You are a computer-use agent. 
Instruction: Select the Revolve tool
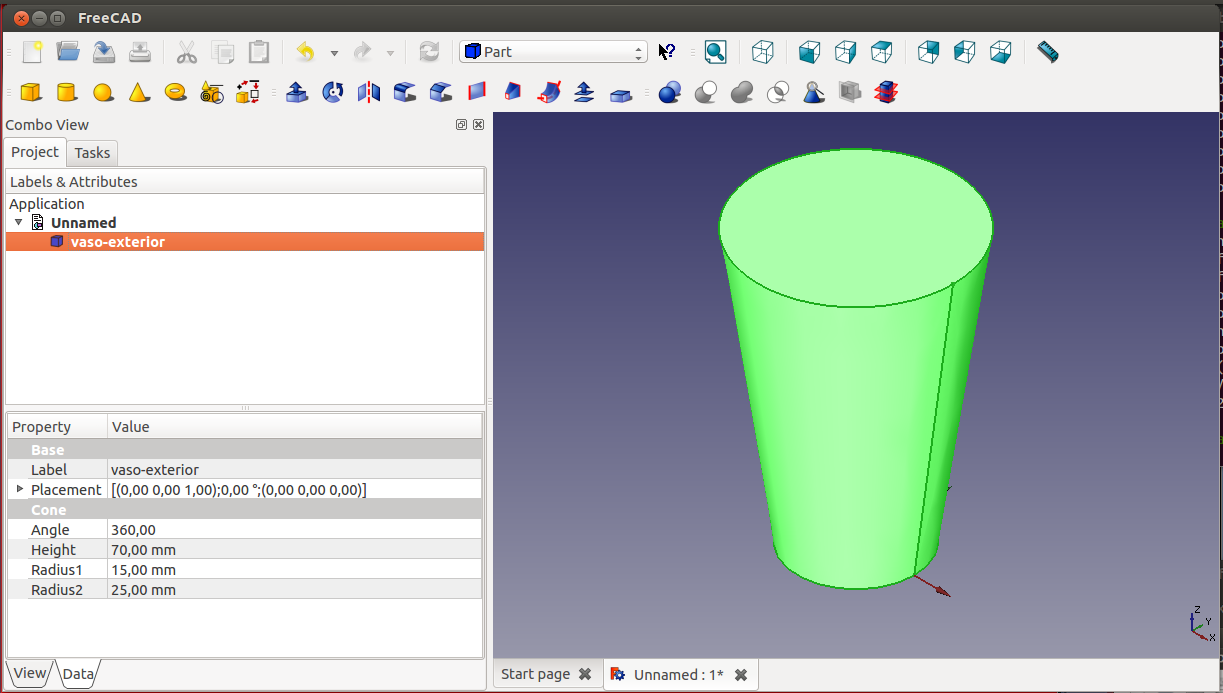[333, 92]
